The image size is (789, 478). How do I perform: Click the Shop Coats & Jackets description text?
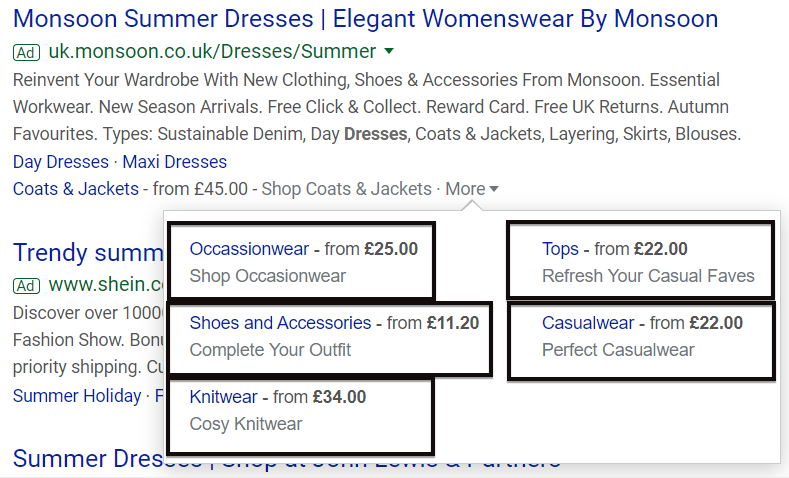click(346, 188)
